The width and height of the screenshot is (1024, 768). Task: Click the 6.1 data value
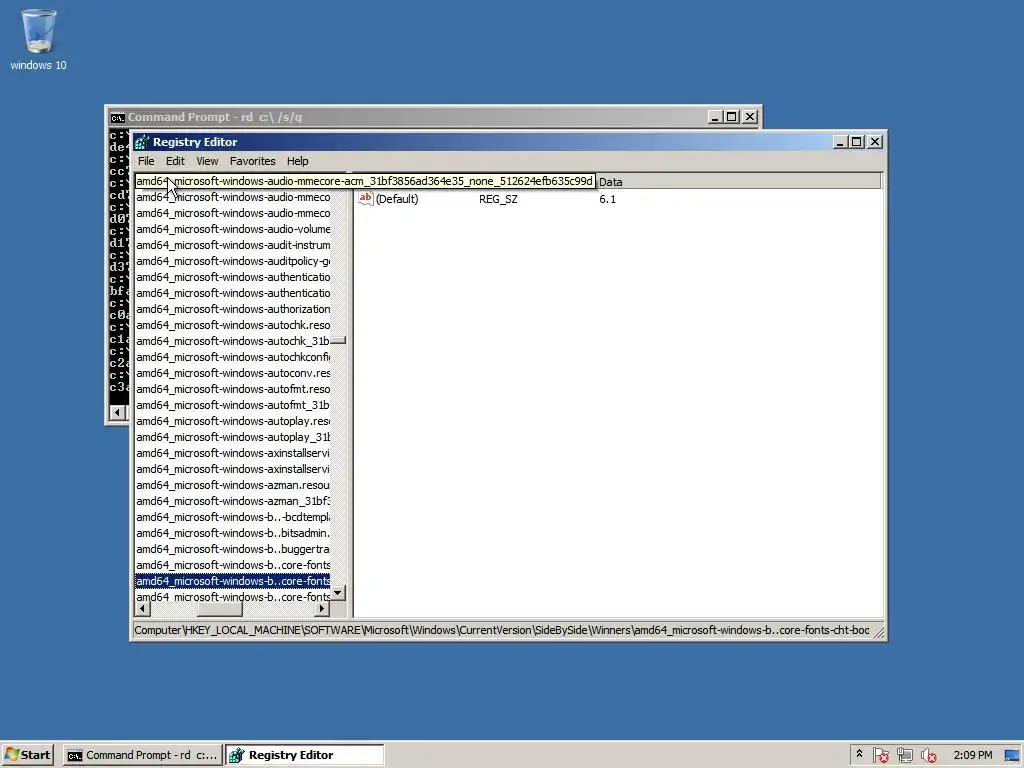coord(607,199)
